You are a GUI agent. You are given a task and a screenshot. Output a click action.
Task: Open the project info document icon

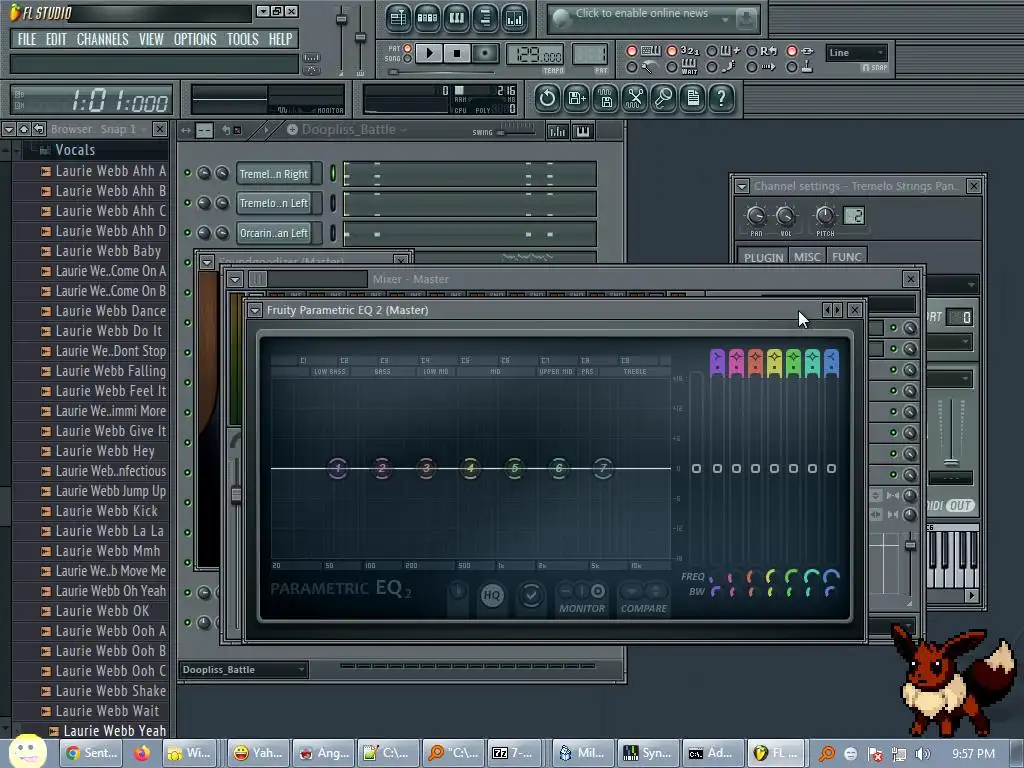(x=693, y=99)
